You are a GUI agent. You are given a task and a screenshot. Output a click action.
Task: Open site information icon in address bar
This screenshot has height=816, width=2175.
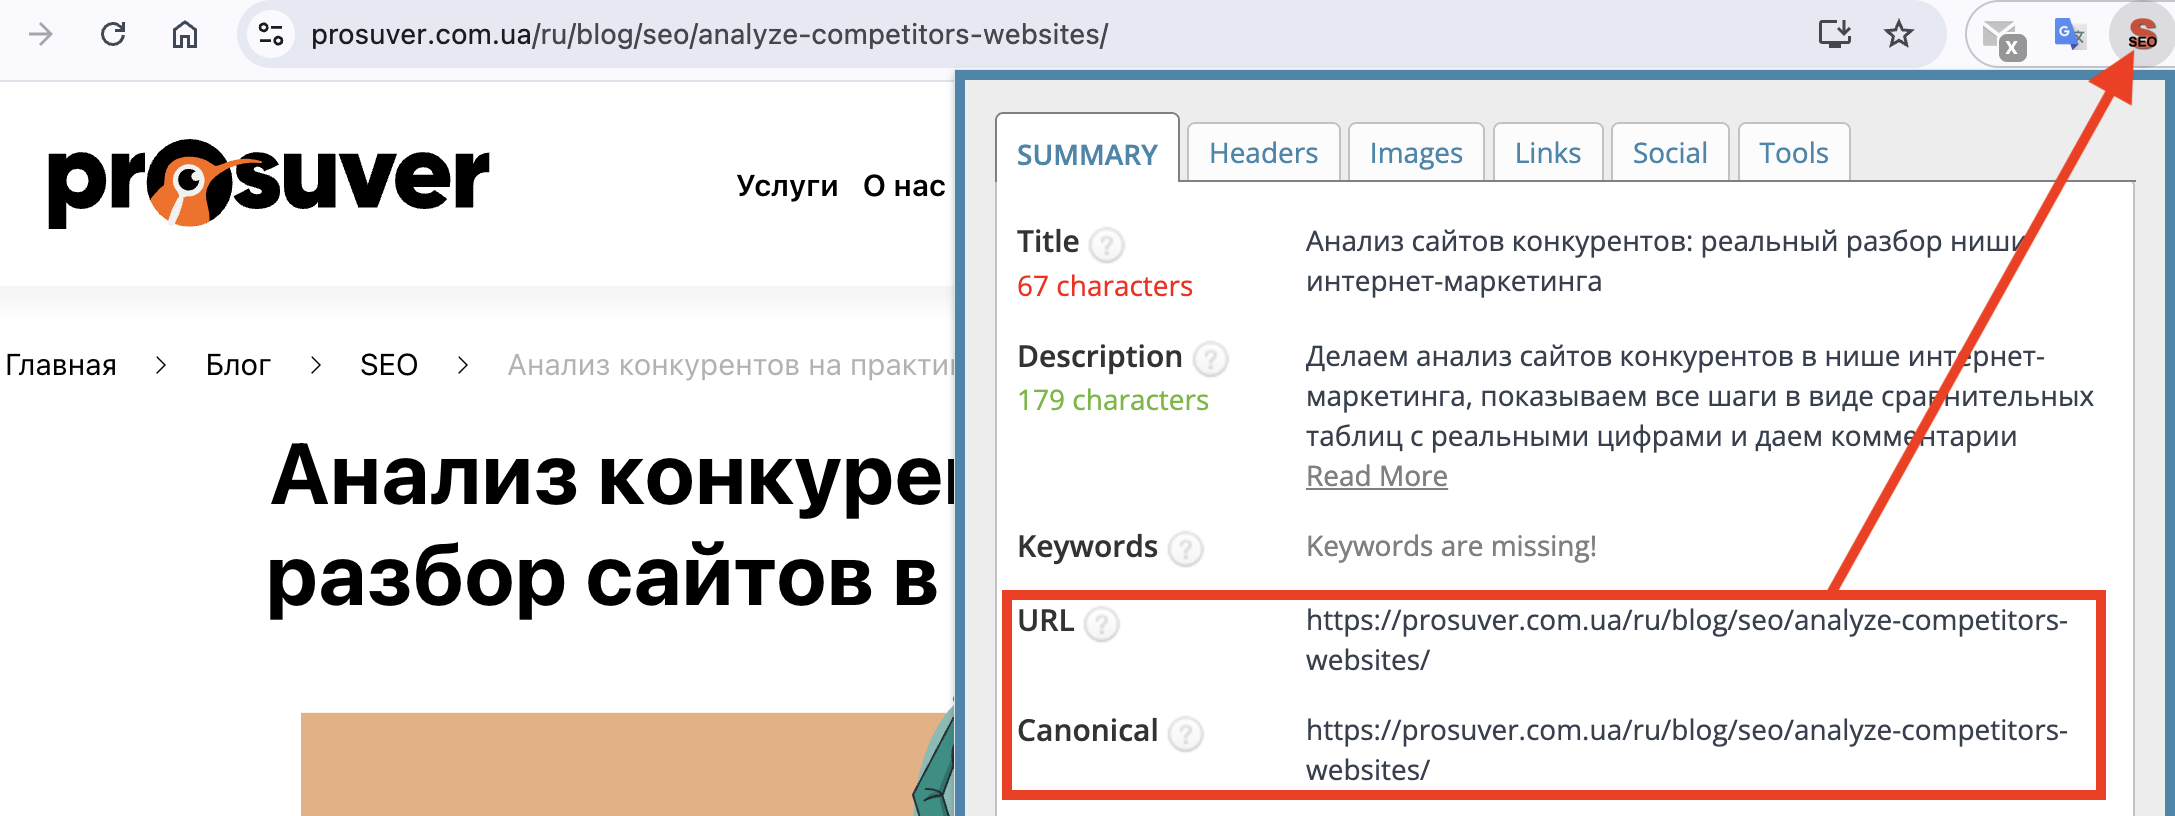[271, 35]
